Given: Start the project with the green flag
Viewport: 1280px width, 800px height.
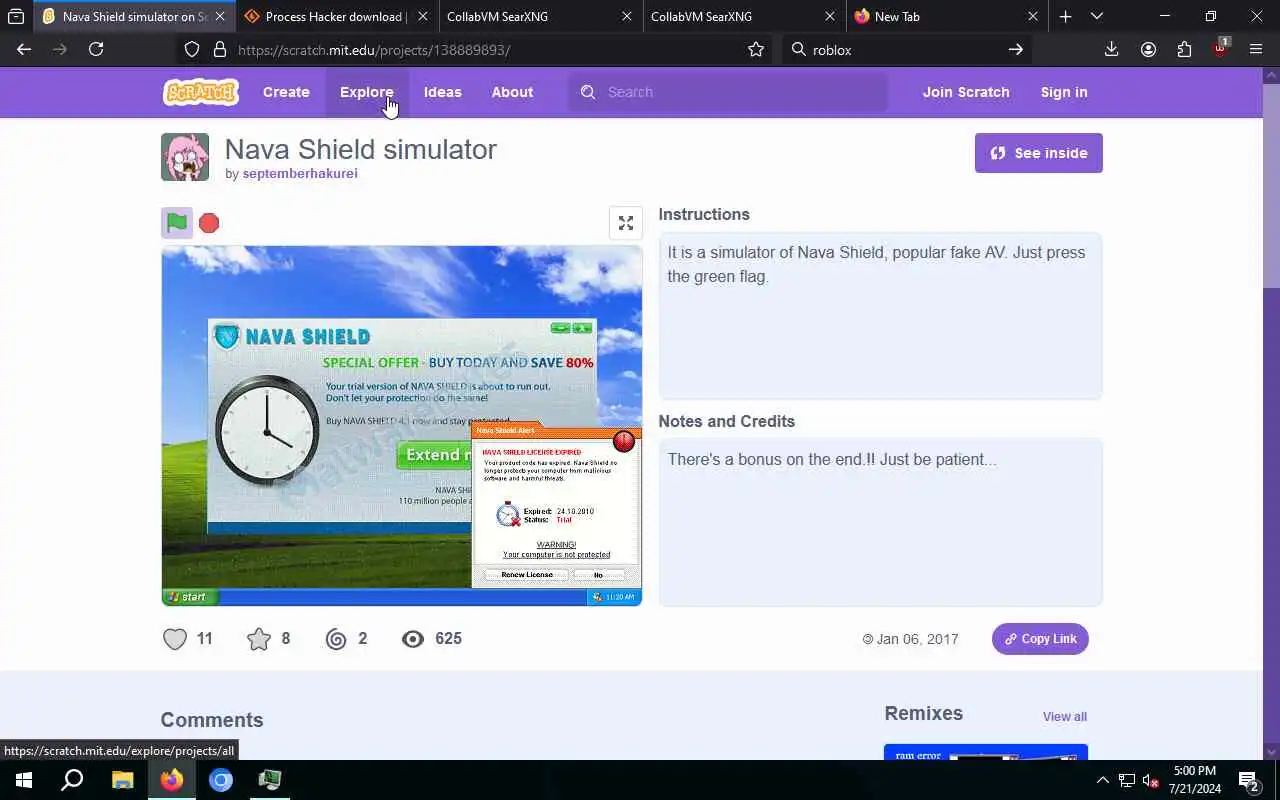Looking at the screenshot, I should point(177,223).
